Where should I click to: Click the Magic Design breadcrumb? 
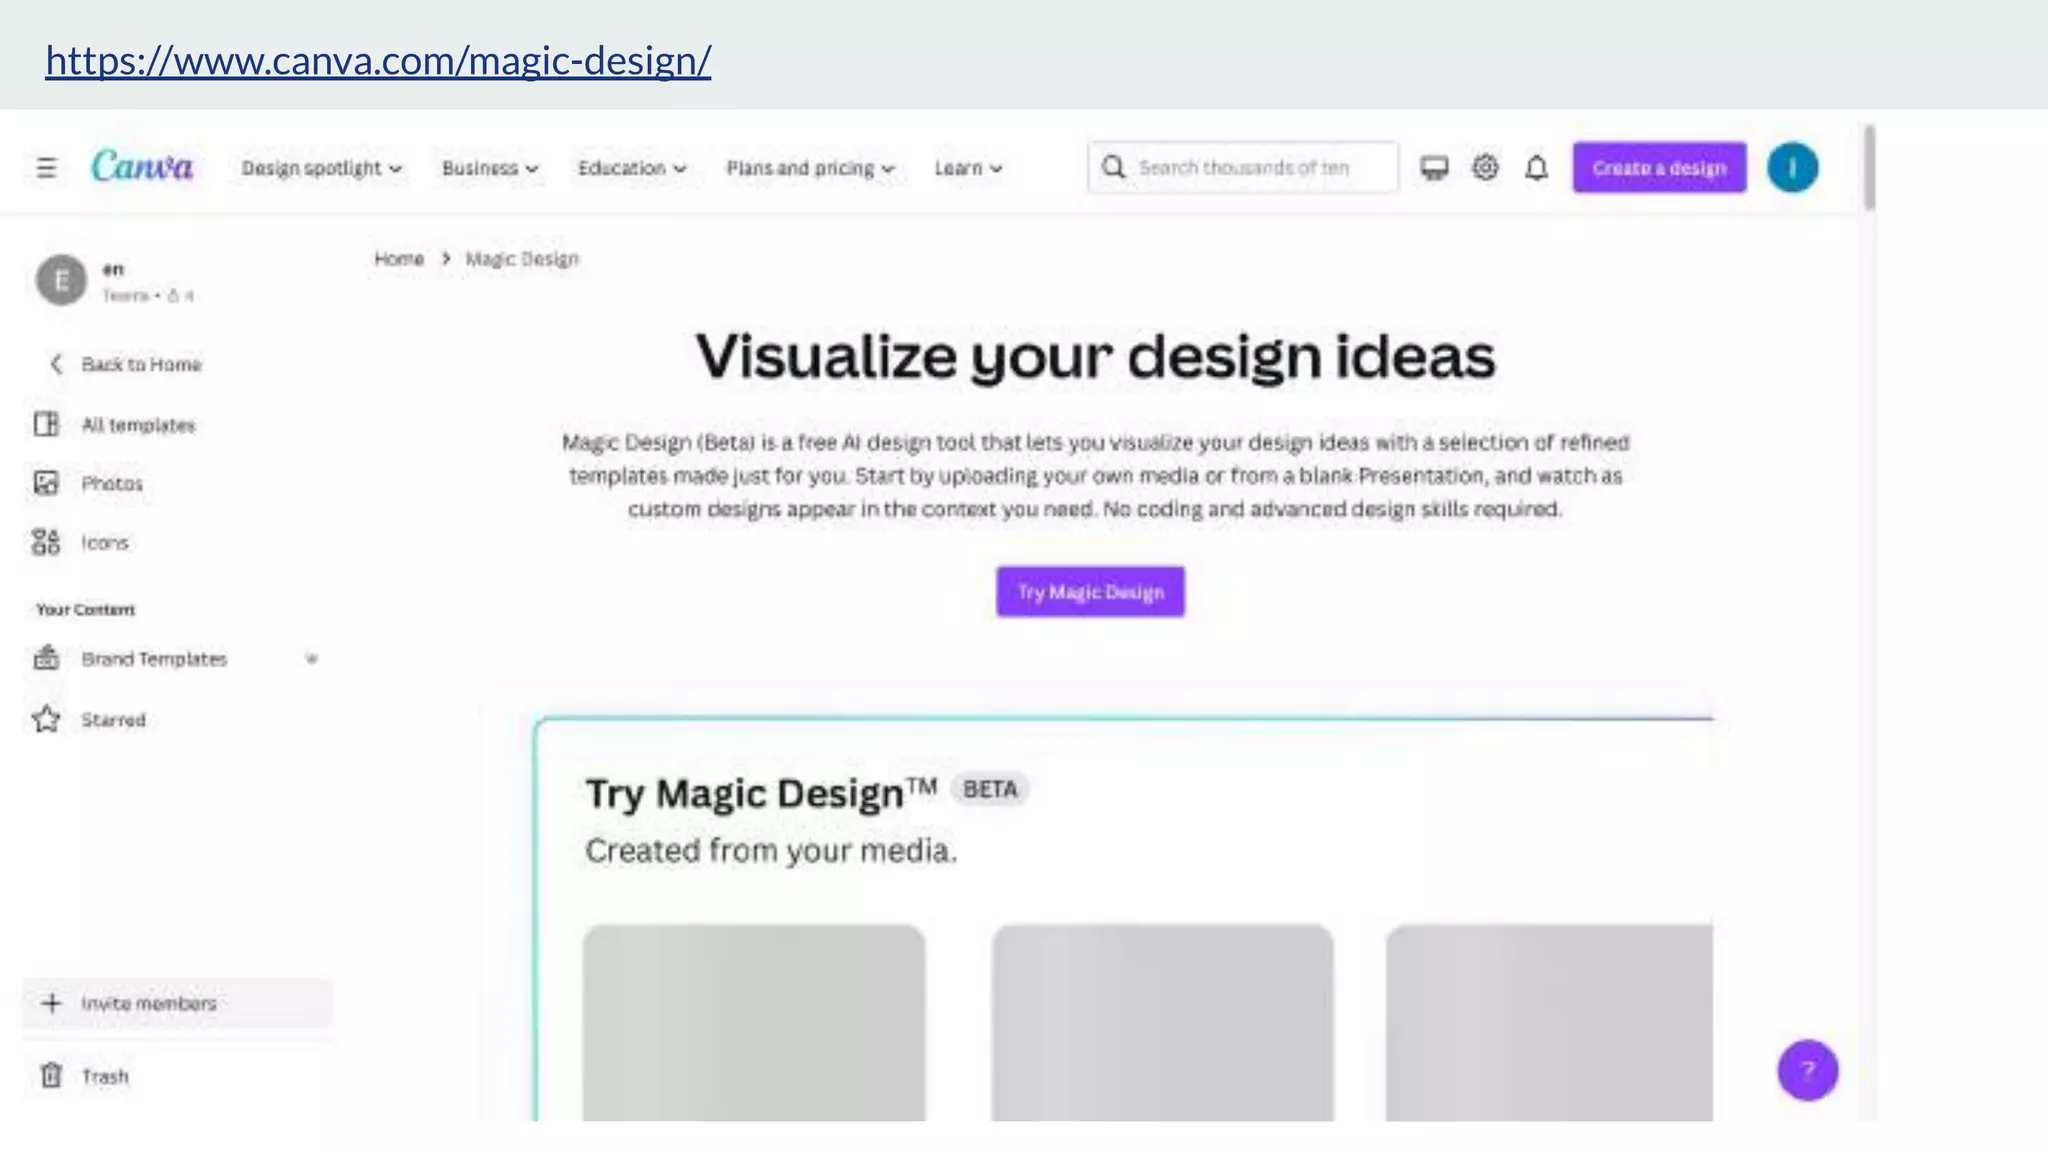pyautogui.click(x=522, y=259)
